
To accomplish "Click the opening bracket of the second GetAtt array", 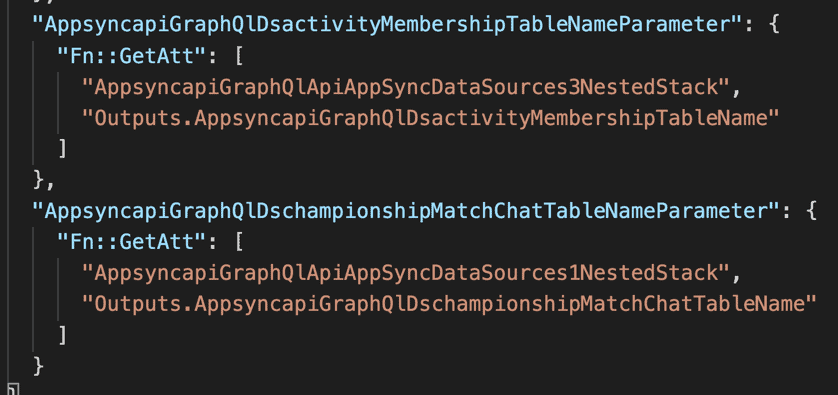I will click(238, 242).
